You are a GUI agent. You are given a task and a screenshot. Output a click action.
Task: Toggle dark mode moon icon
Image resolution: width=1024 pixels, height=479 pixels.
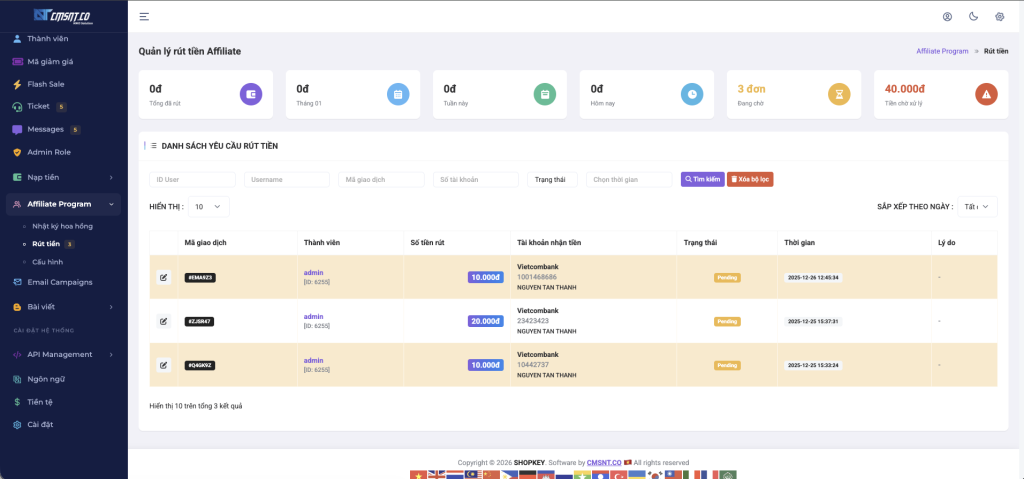tap(973, 17)
